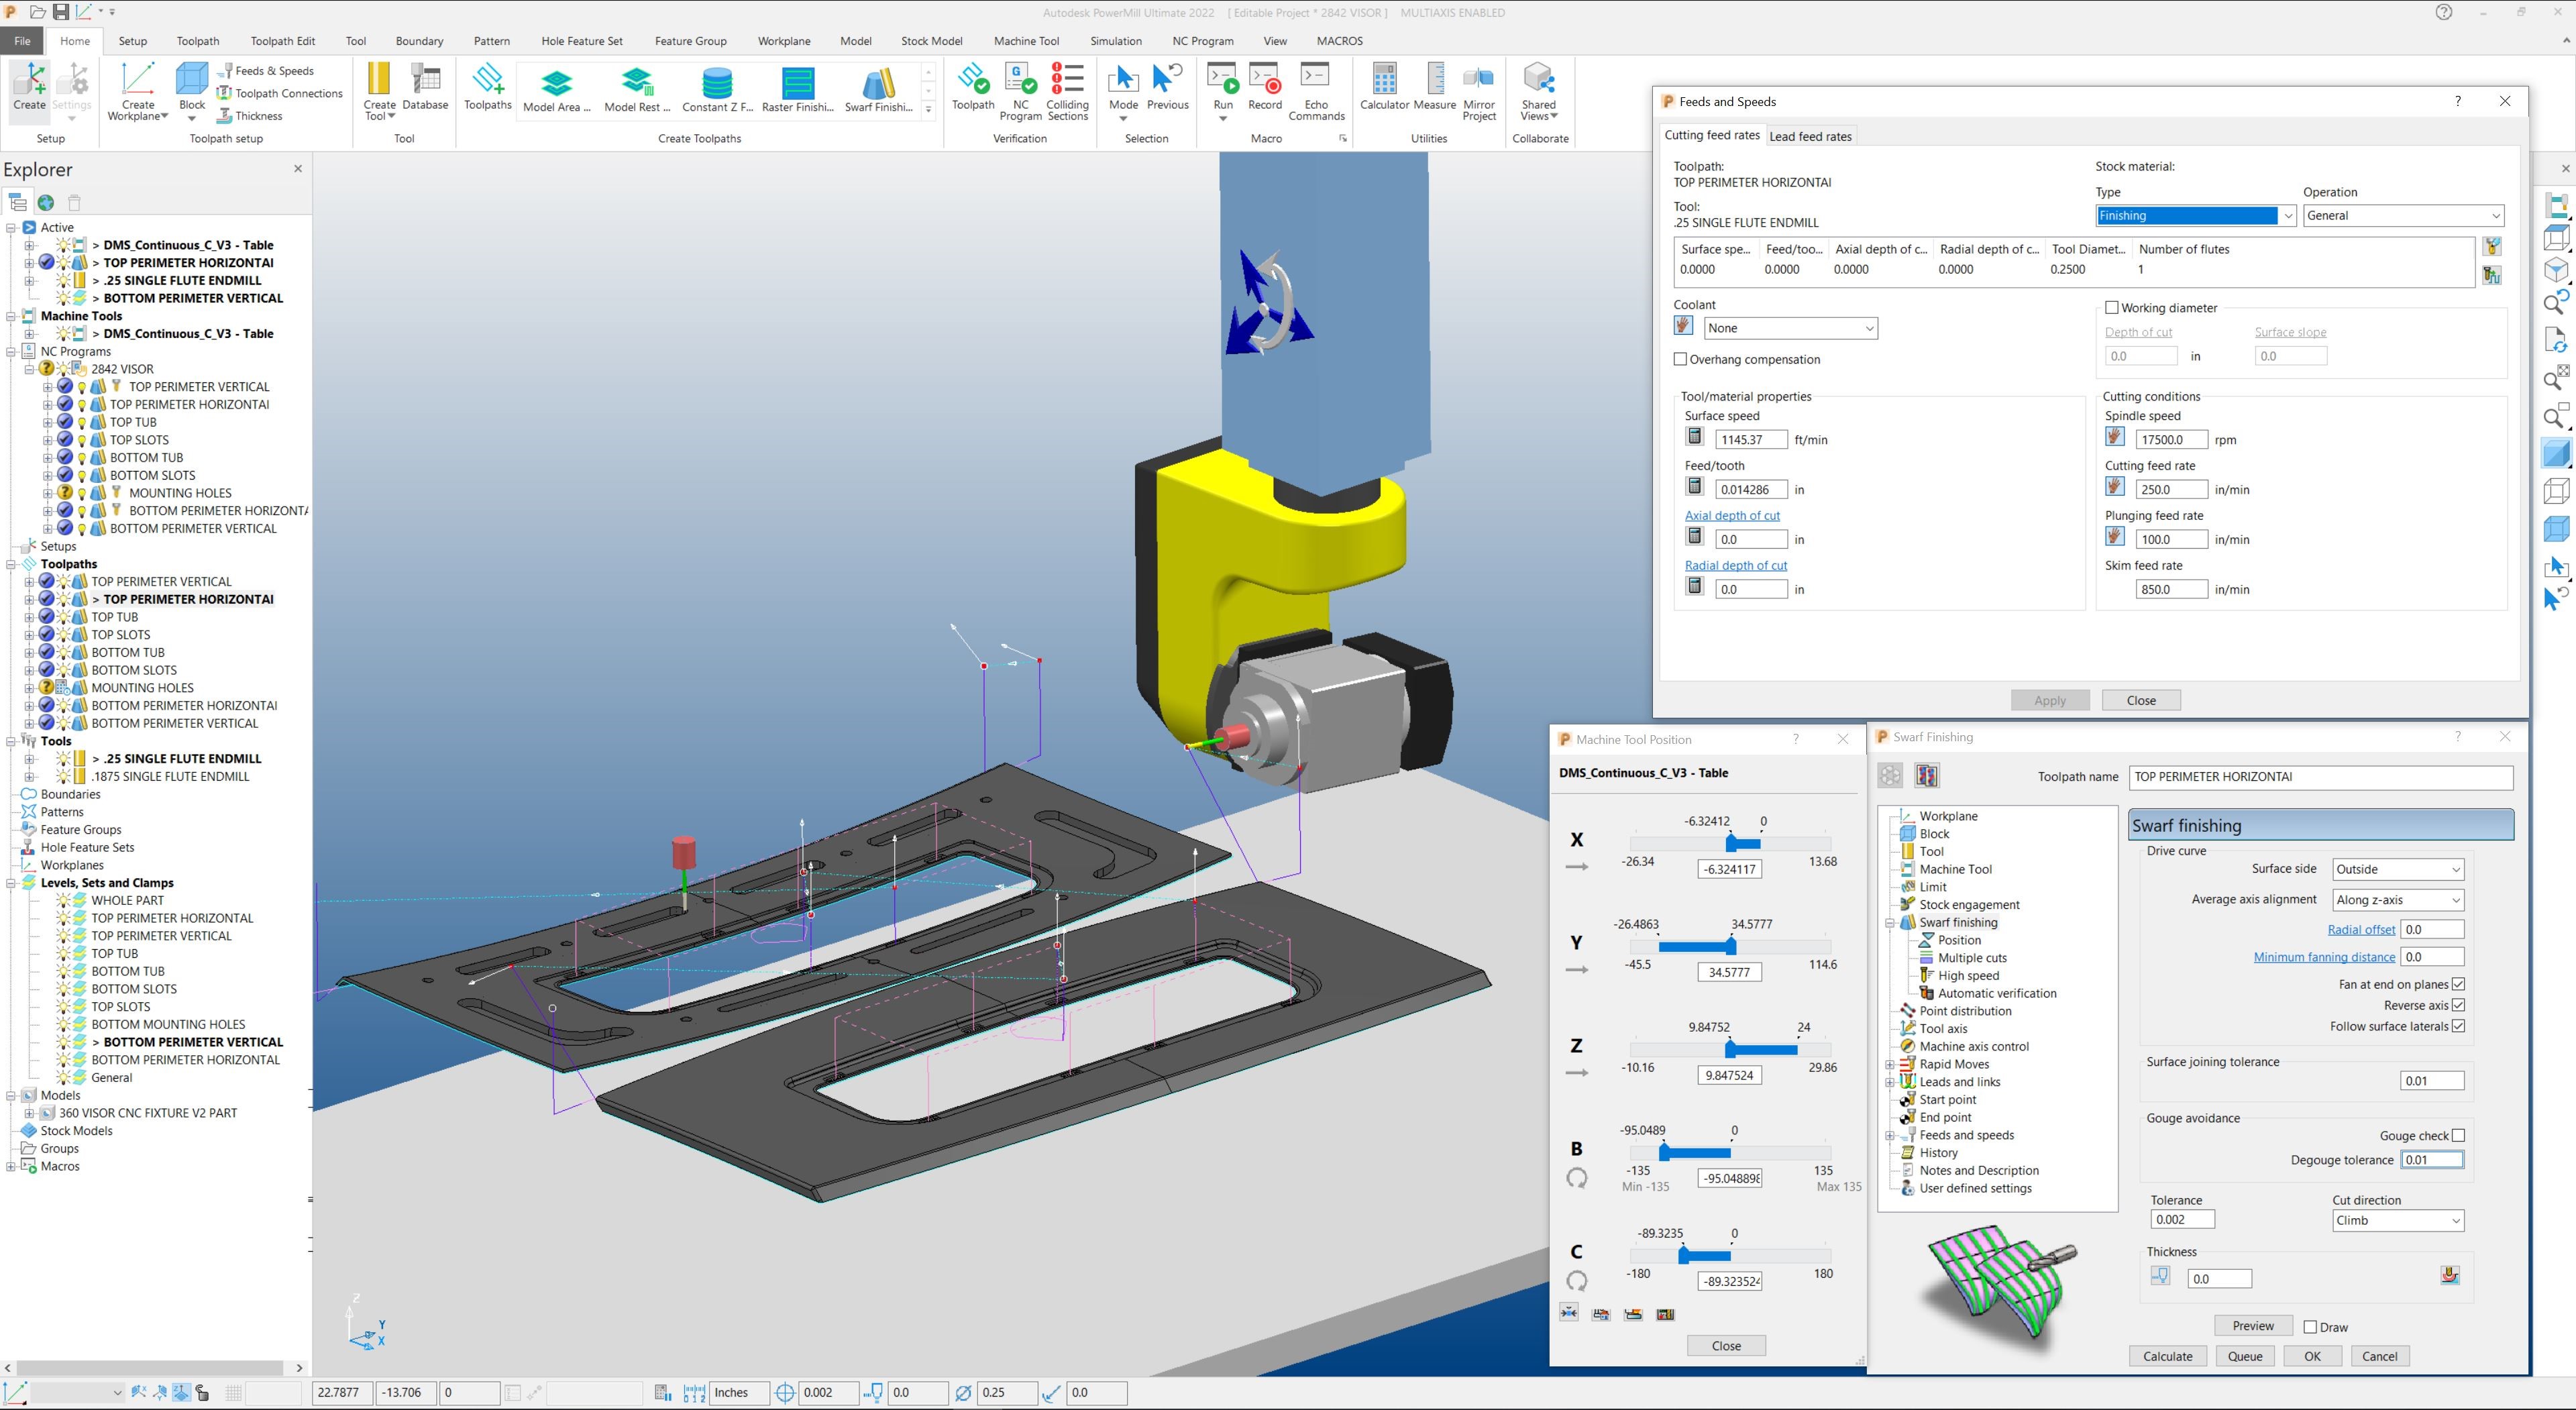Click the Calculate button
2576x1410 pixels.
point(2167,1356)
